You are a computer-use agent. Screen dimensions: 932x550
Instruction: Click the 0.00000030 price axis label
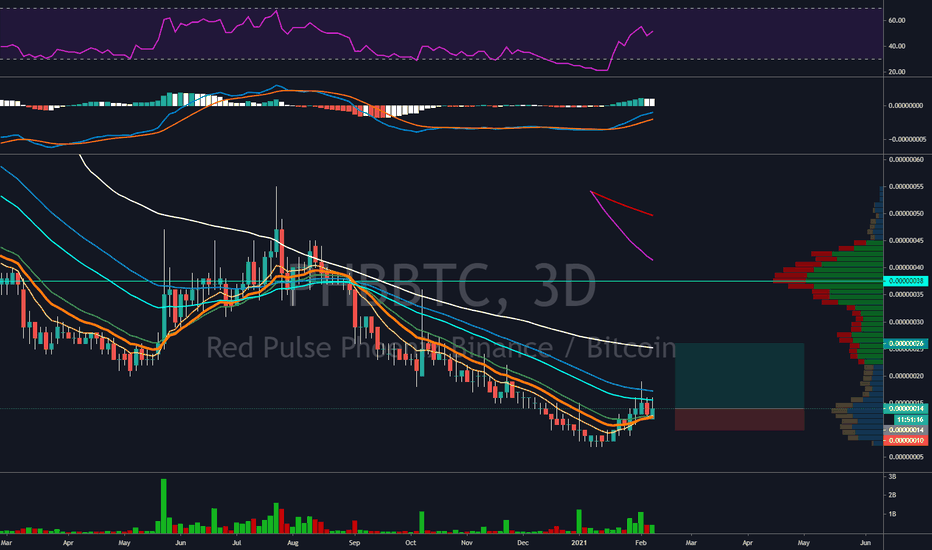906,322
